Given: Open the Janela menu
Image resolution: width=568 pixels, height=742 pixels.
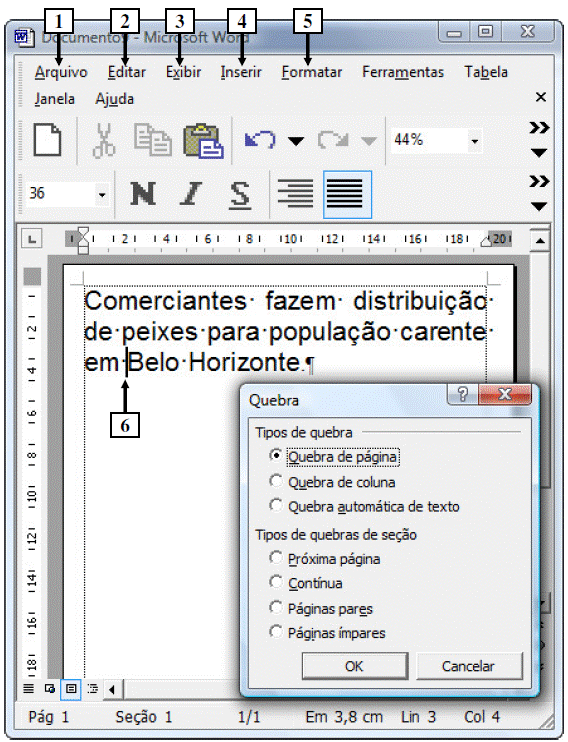Looking at the screenshot, I should (x=54, y=99).
